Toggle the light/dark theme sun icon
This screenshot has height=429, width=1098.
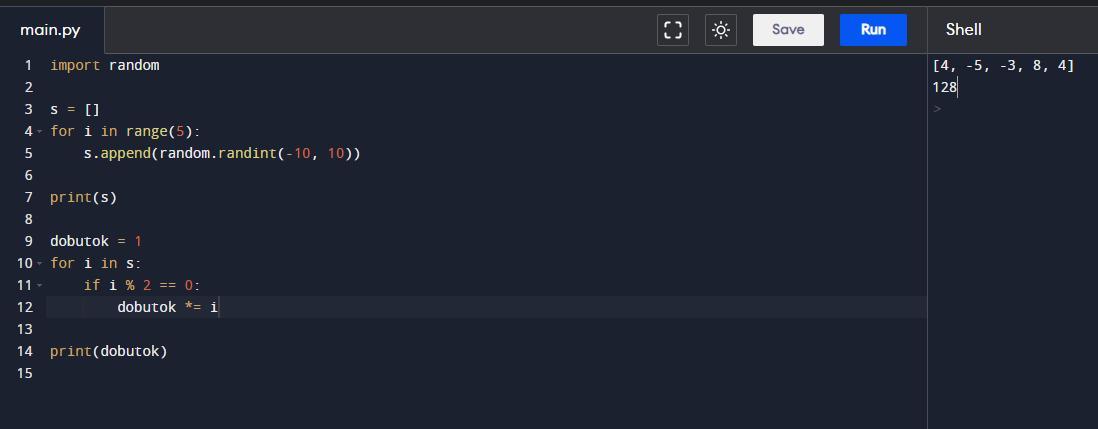click(x=721, y=30)
